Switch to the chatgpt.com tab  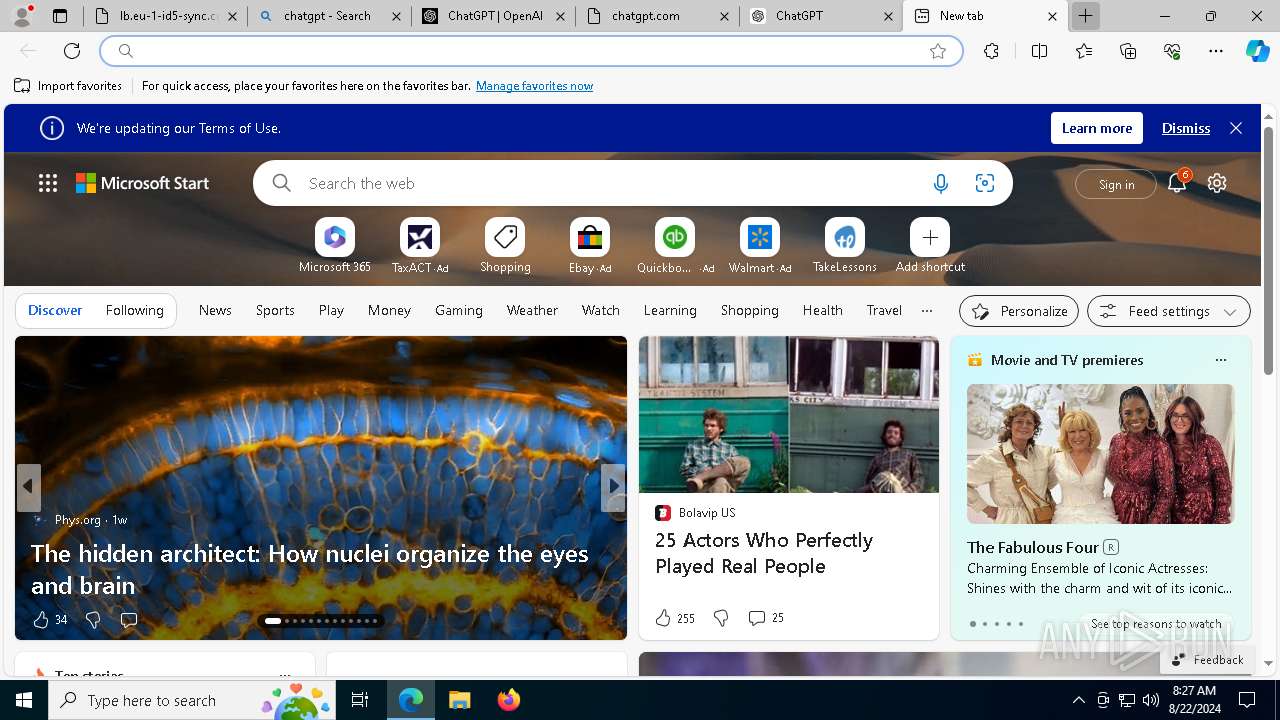pyautogui.click(x=657, y=16)
